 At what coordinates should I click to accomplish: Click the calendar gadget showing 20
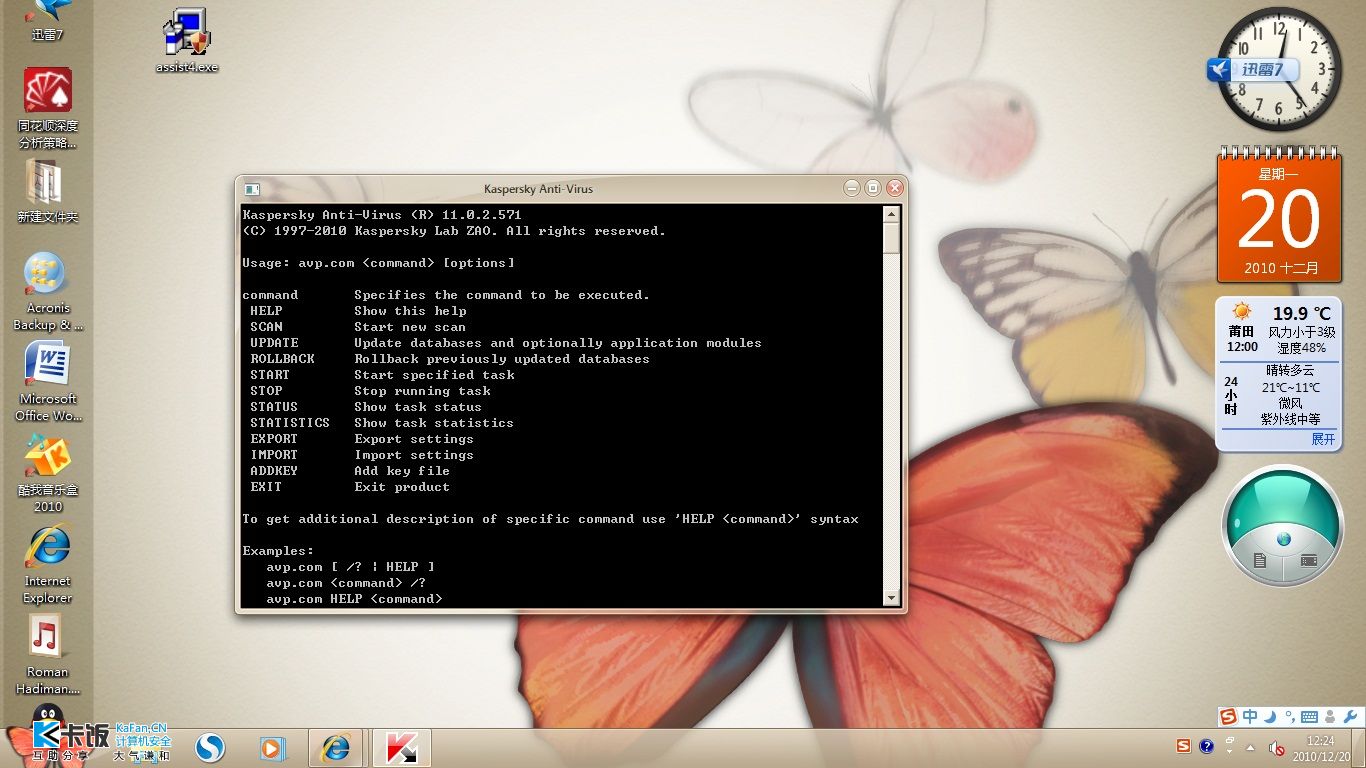pyautogui.click(x=1279, y=215)
